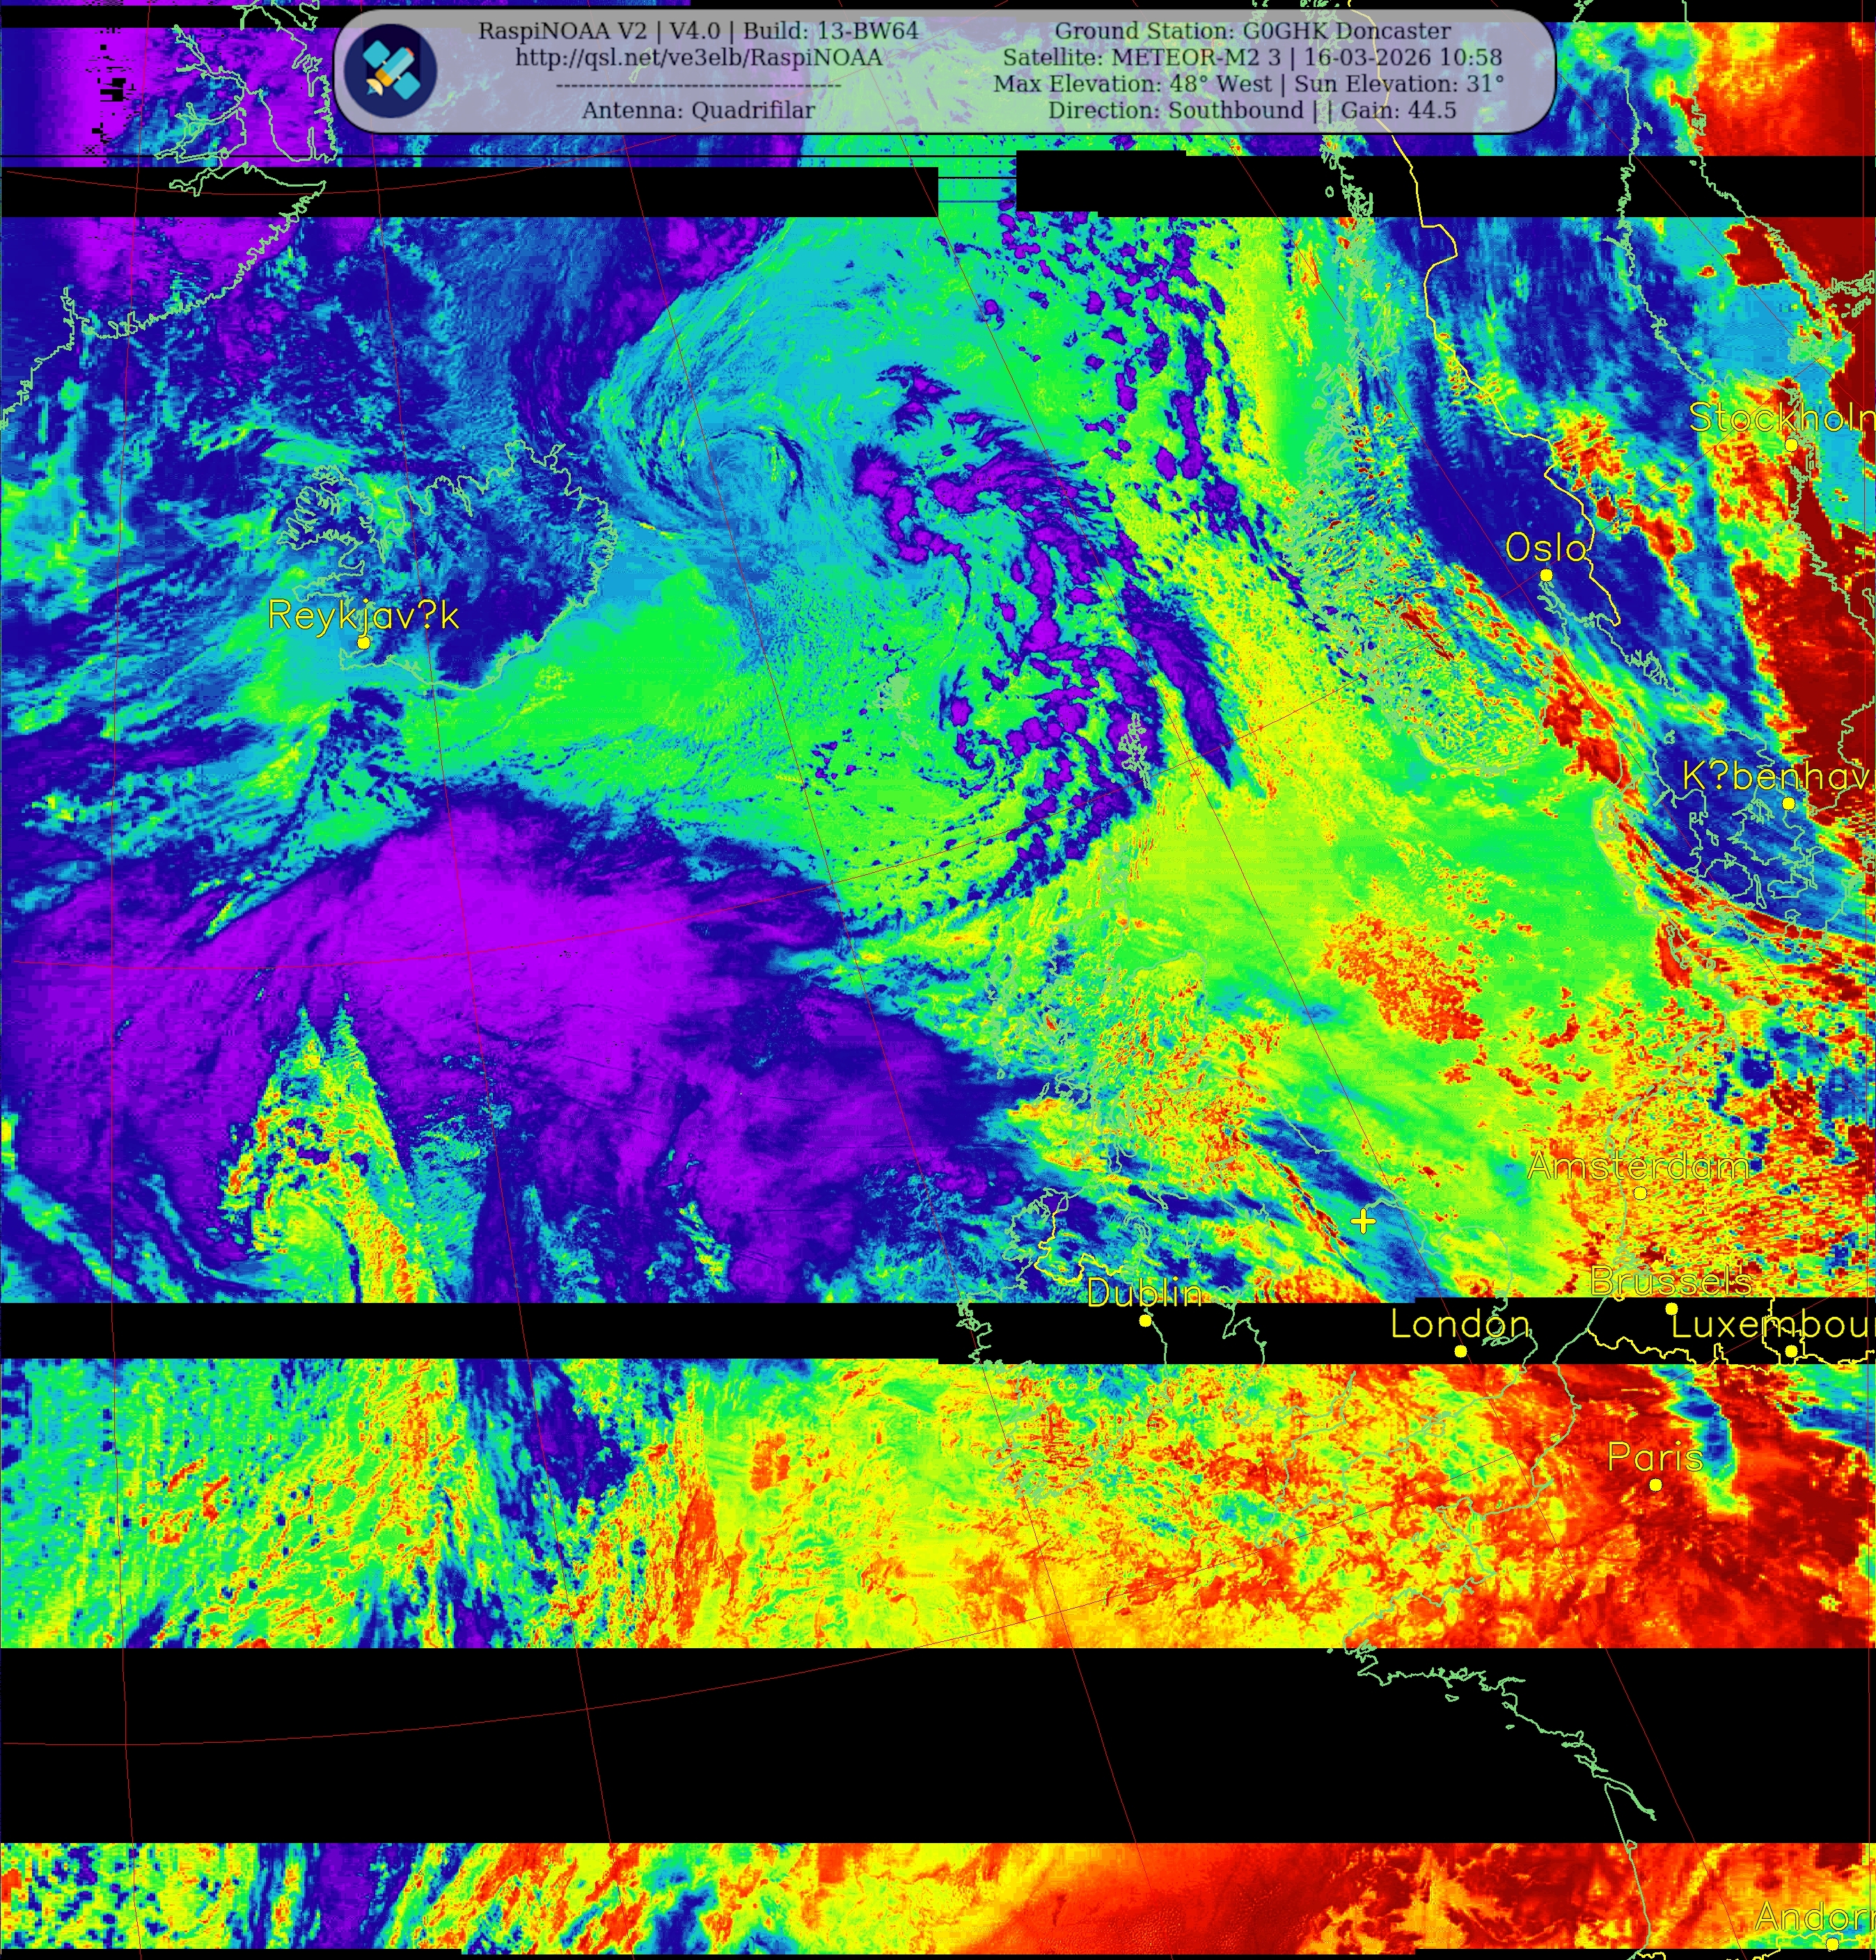The width and height of the screenshot is (1876, 1960).
Task: Click the Stockholm city dot marker
Action: (x=1791, y=445)
